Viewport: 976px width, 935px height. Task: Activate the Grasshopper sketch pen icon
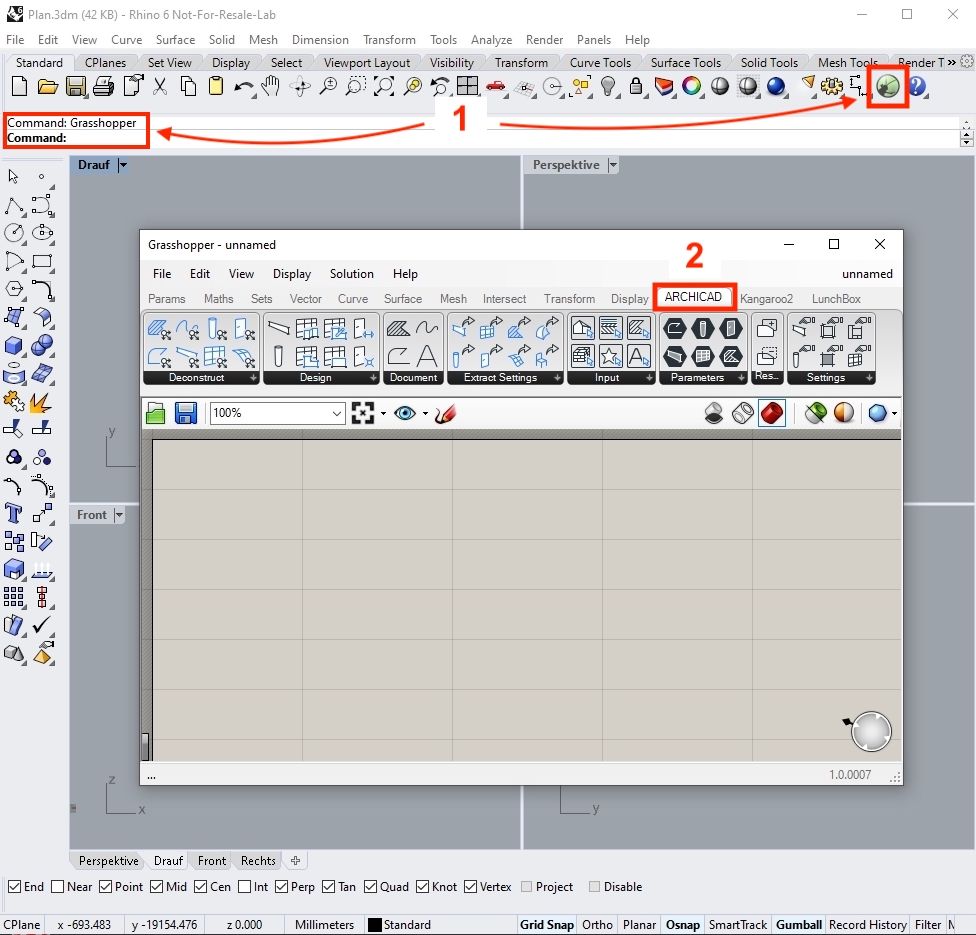click(x=446, y=413)
